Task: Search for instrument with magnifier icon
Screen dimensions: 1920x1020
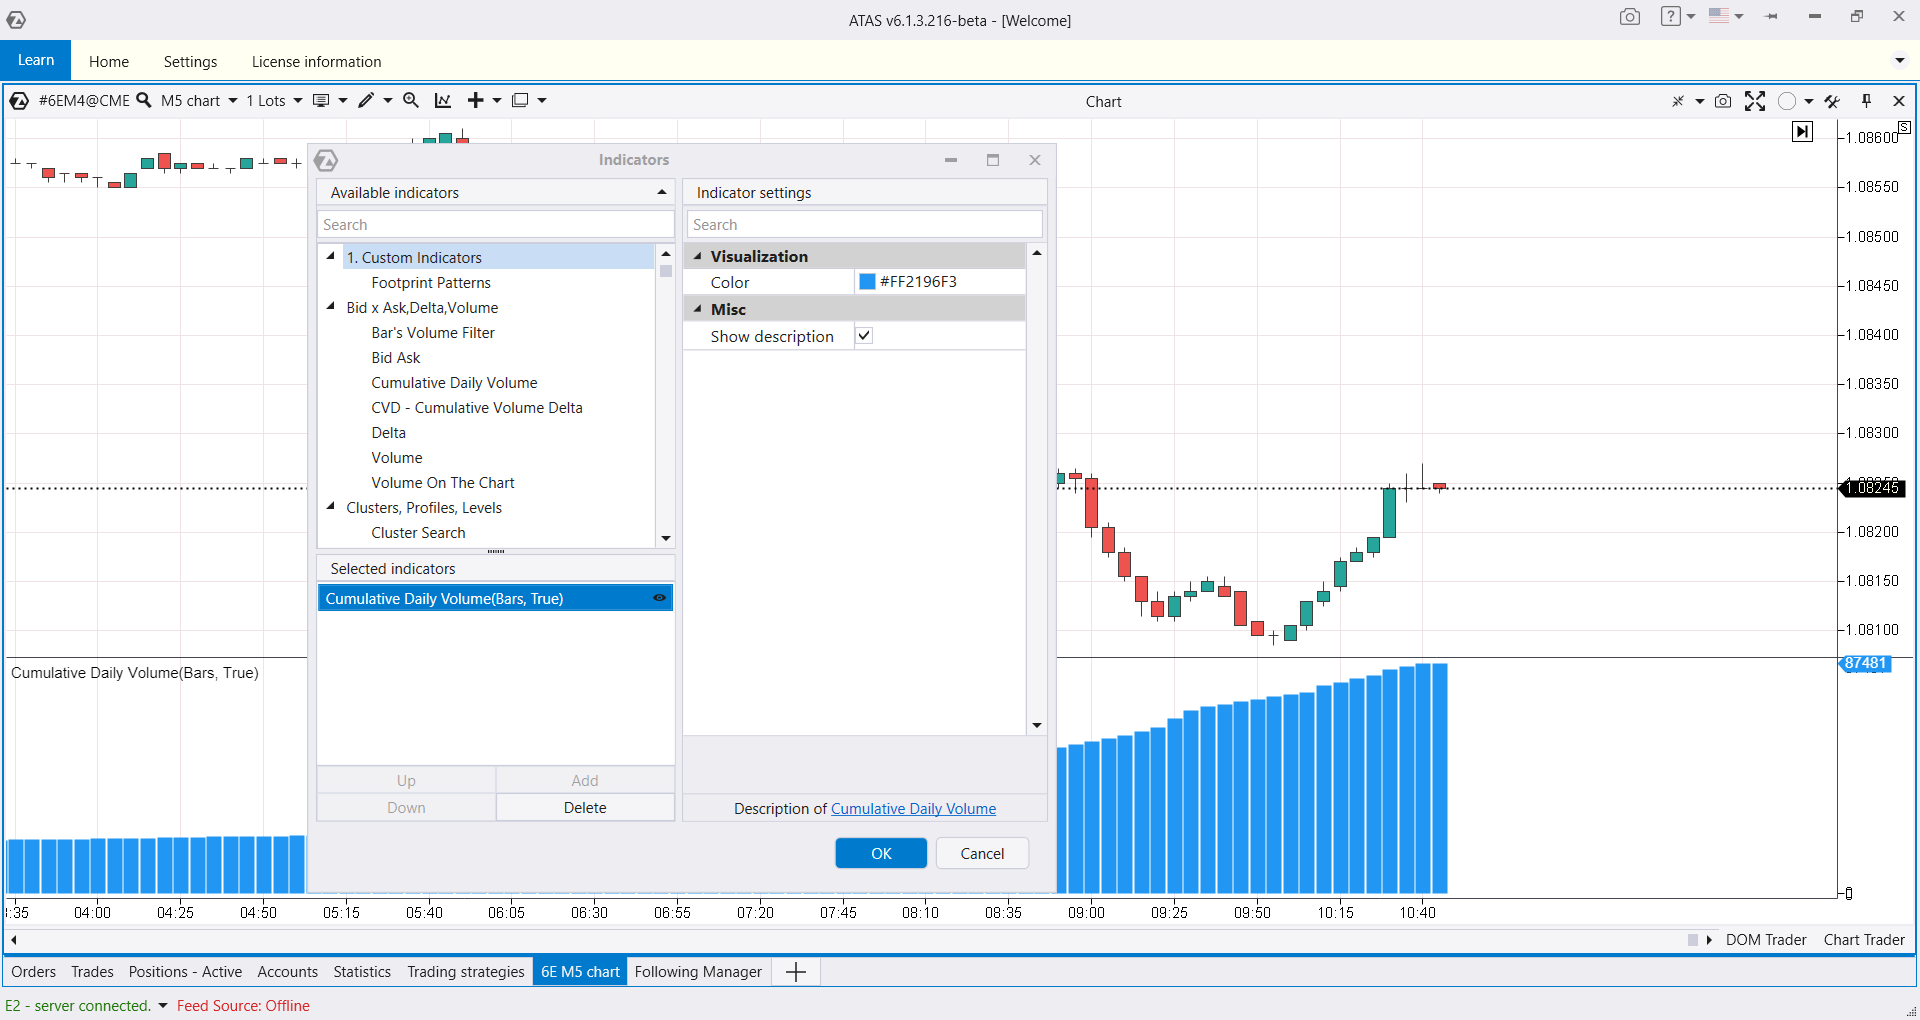Action: [x=144, y=100]
